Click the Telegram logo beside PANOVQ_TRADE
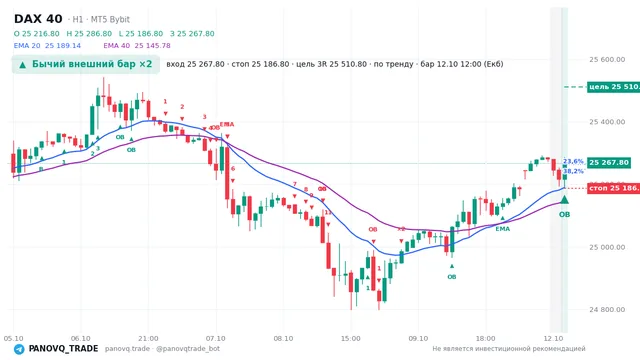Image resolution: width=640 pixels, height=360 pixels. (x=19, y=349)
